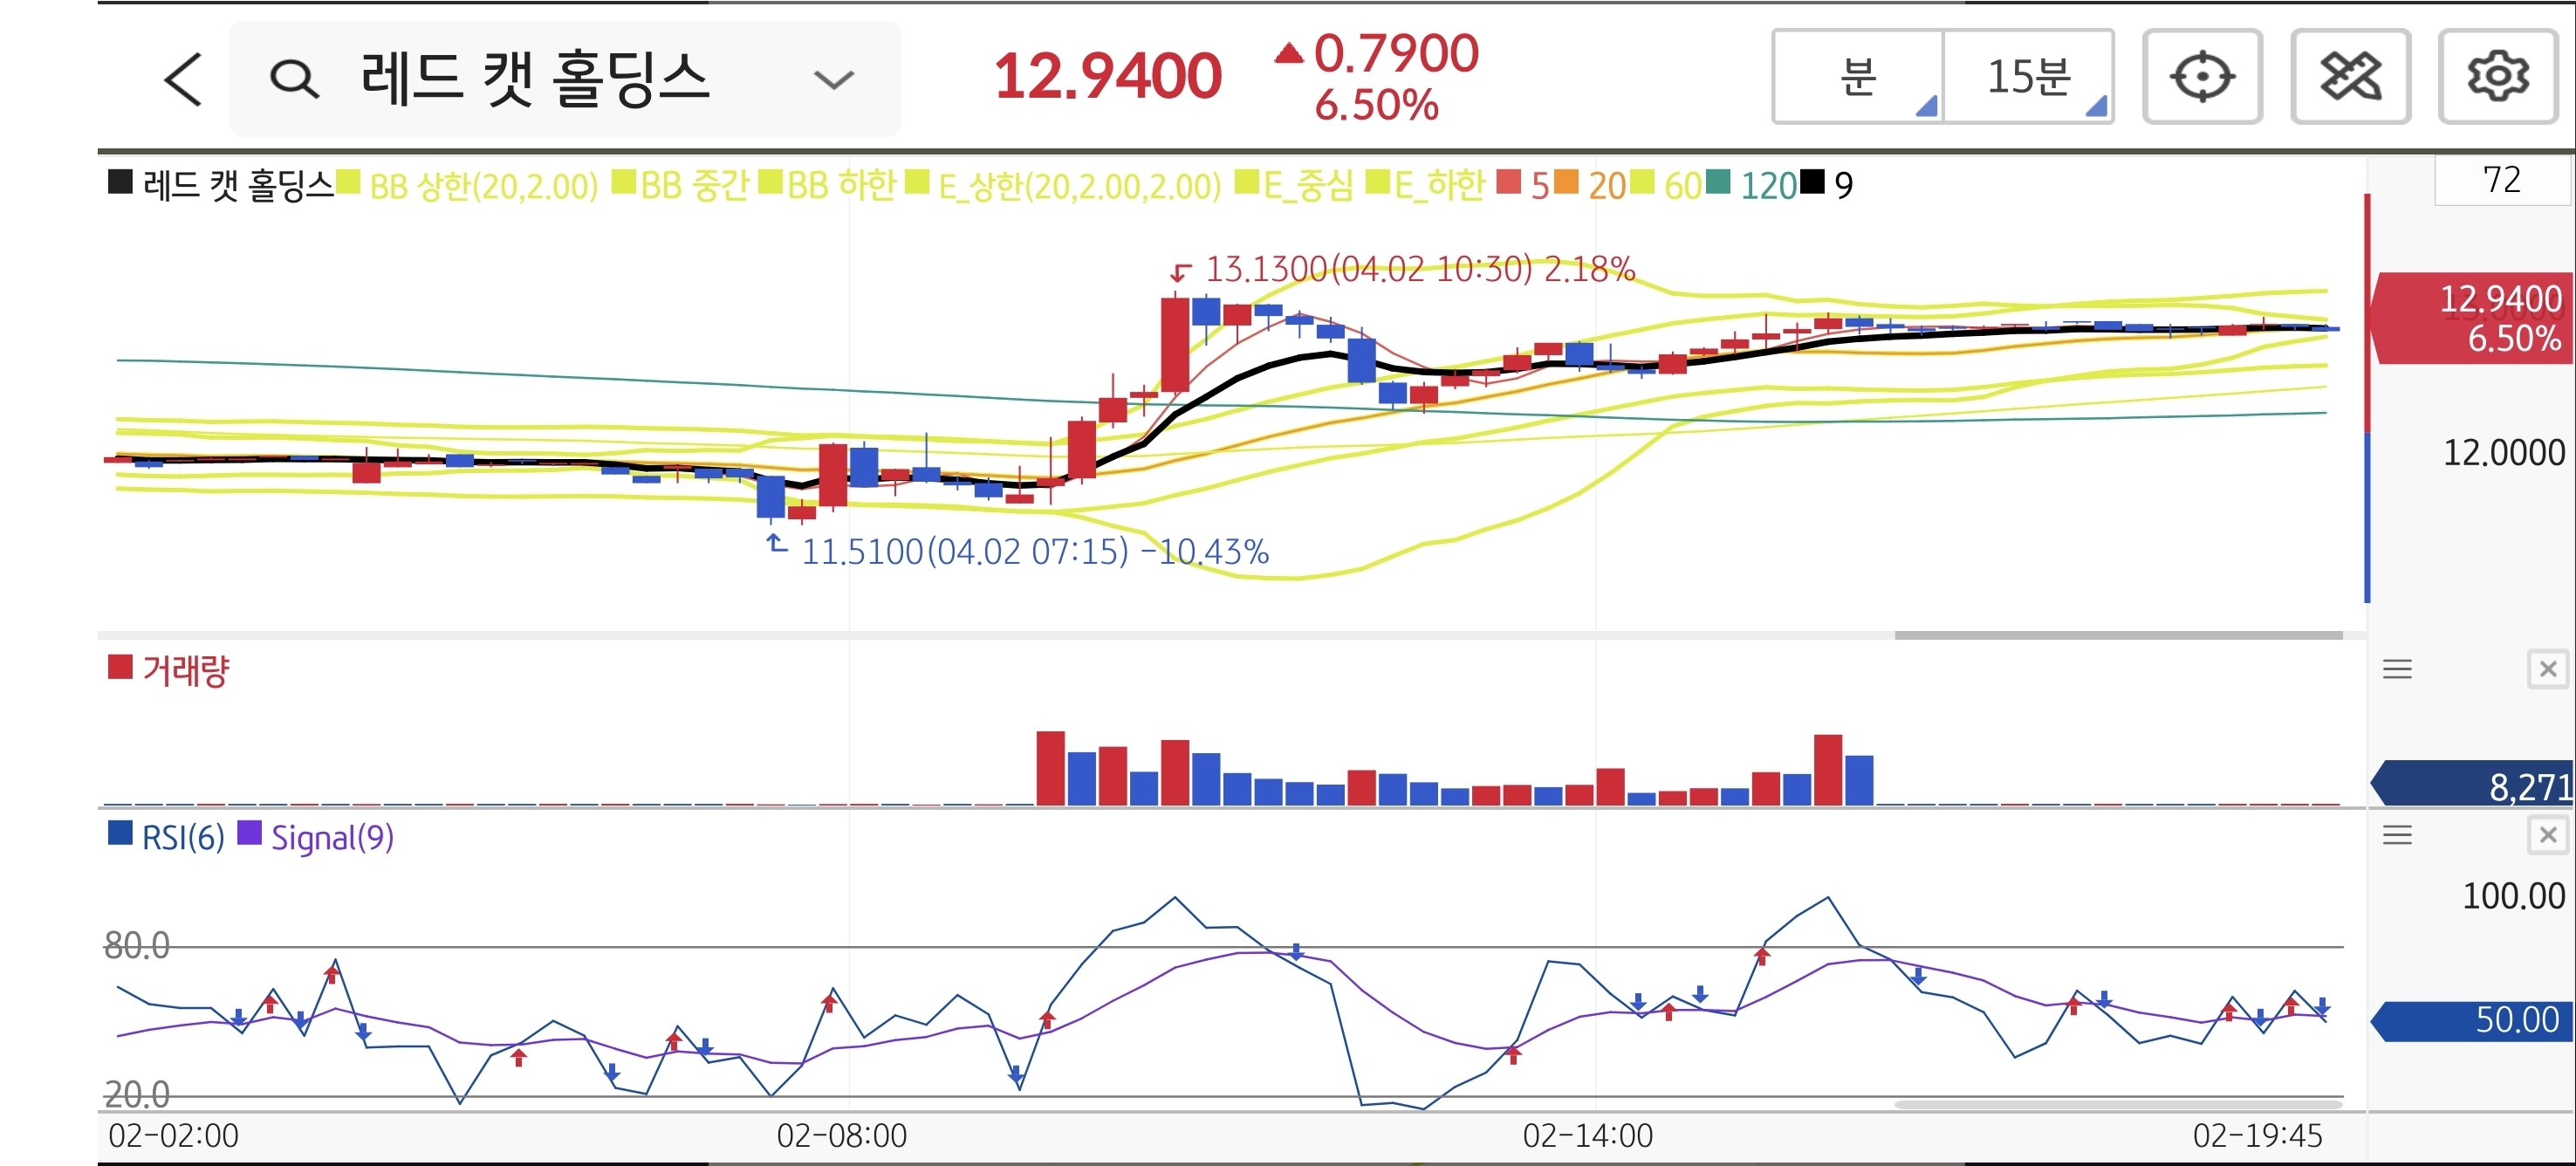The image size is (2576, 1166).
Task: Open the RSI panel hamburger menu
Action: tap(2397, 835)
